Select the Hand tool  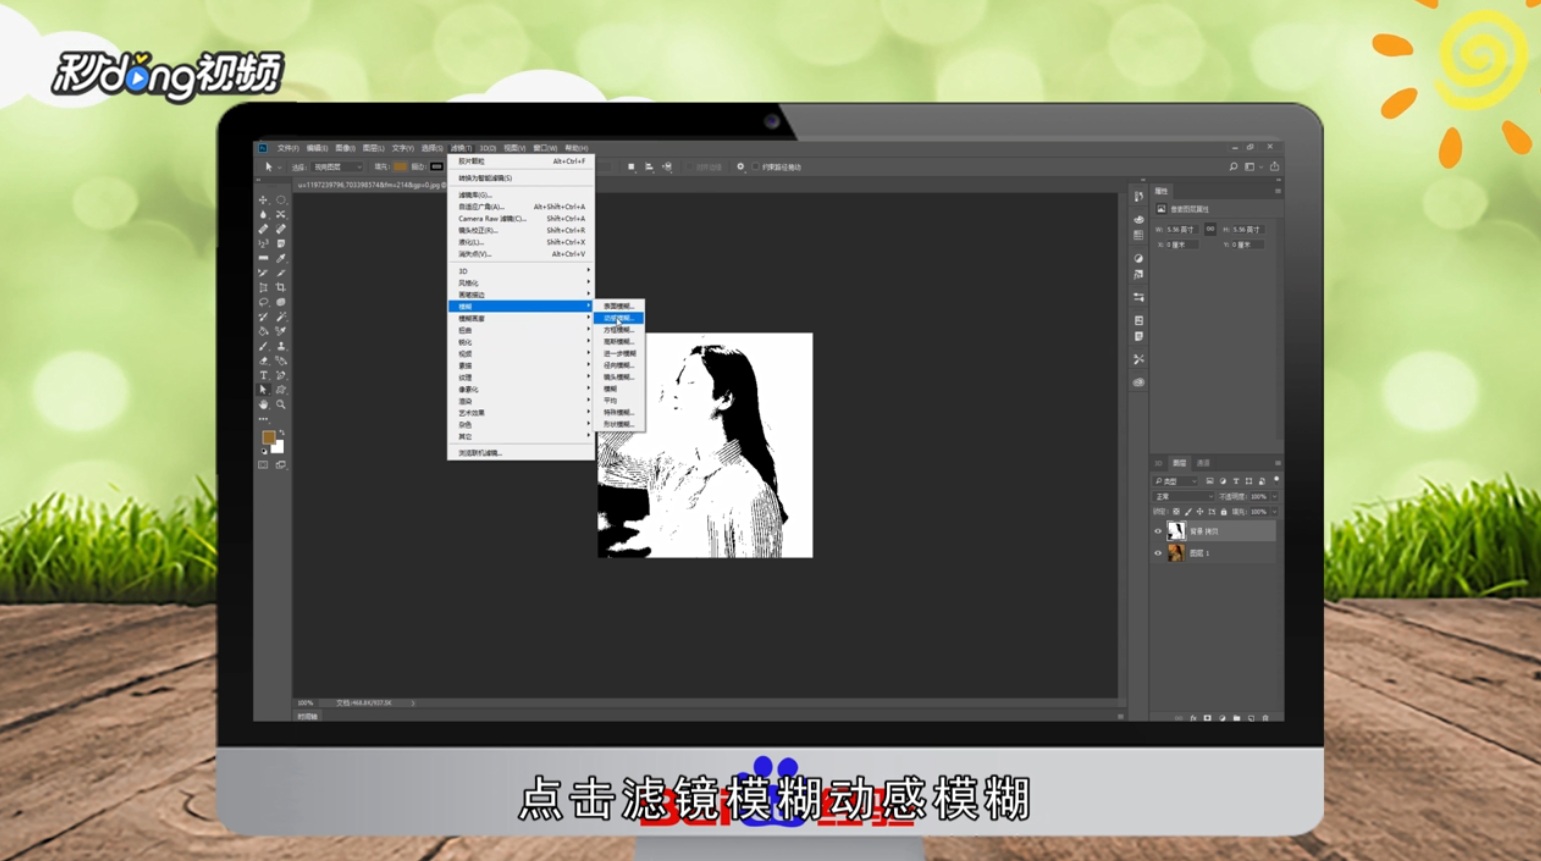tap(263, 404)
